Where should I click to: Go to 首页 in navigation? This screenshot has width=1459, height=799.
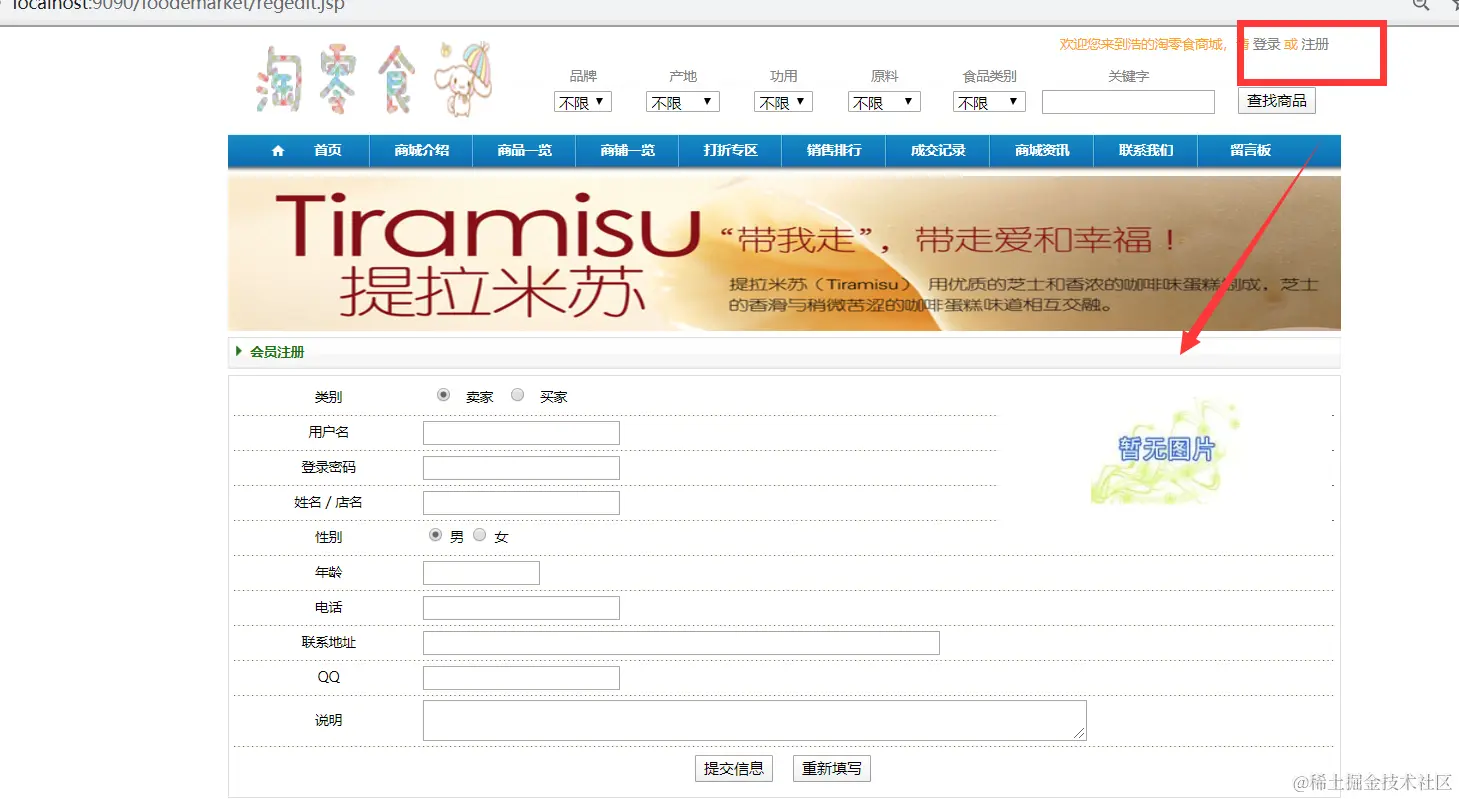click(x=328, y=151)
